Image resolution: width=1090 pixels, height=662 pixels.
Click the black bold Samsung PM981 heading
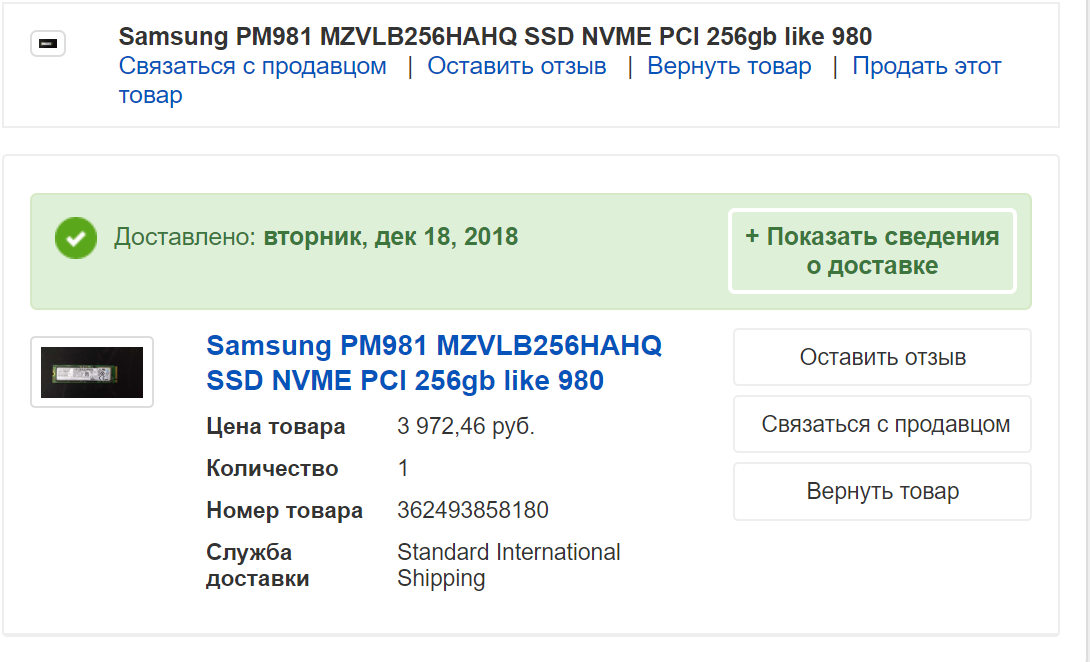495,37
